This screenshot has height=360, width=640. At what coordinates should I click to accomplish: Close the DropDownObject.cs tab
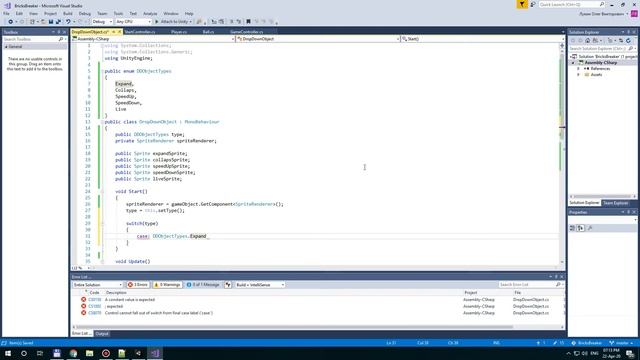coord(120,32)
